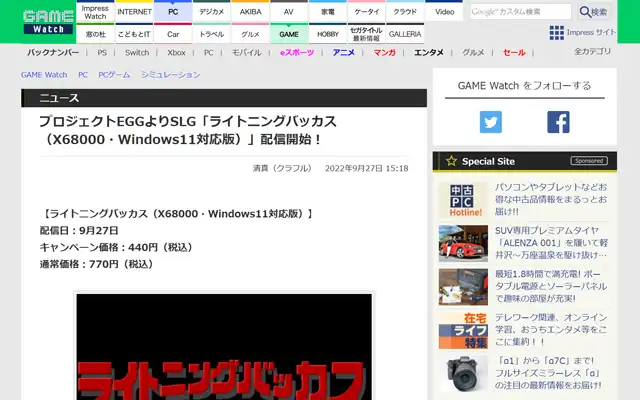The height and width of the screenshot is (400, 640).
Task: Click the 中古PC Hotline thumbnail
Action: [463, 200]
